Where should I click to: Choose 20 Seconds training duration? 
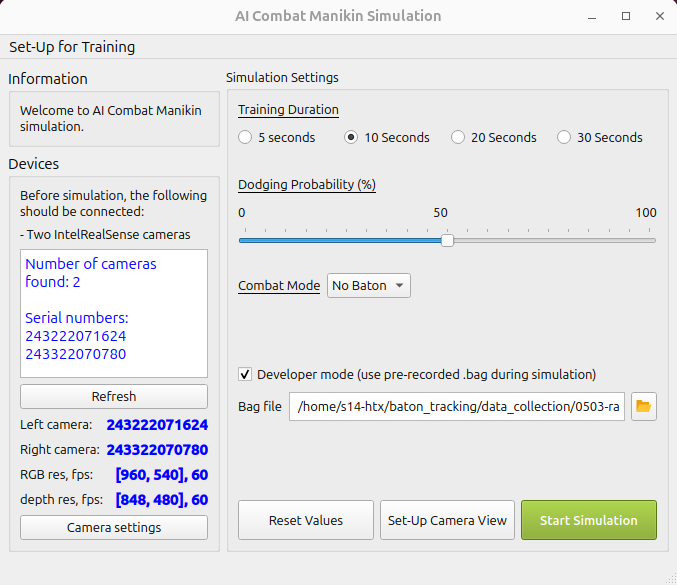[458, 138]
